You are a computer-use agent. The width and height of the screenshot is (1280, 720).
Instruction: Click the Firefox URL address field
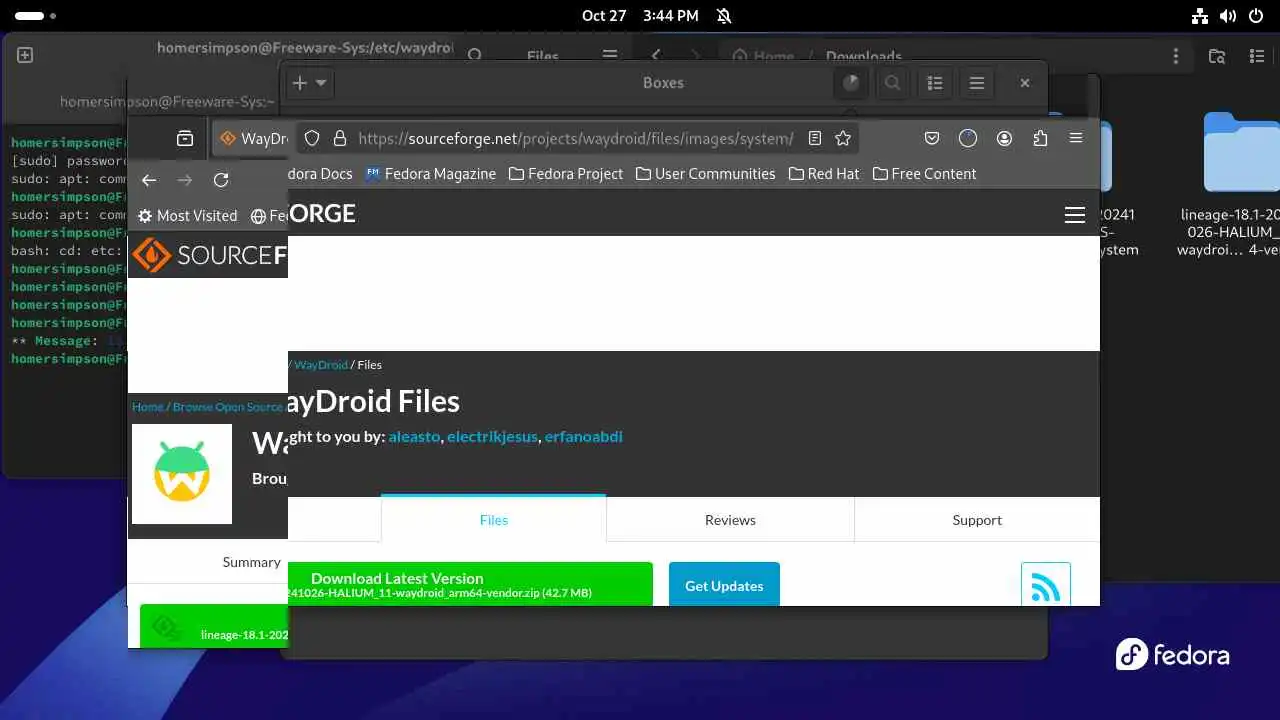(575, 139)
